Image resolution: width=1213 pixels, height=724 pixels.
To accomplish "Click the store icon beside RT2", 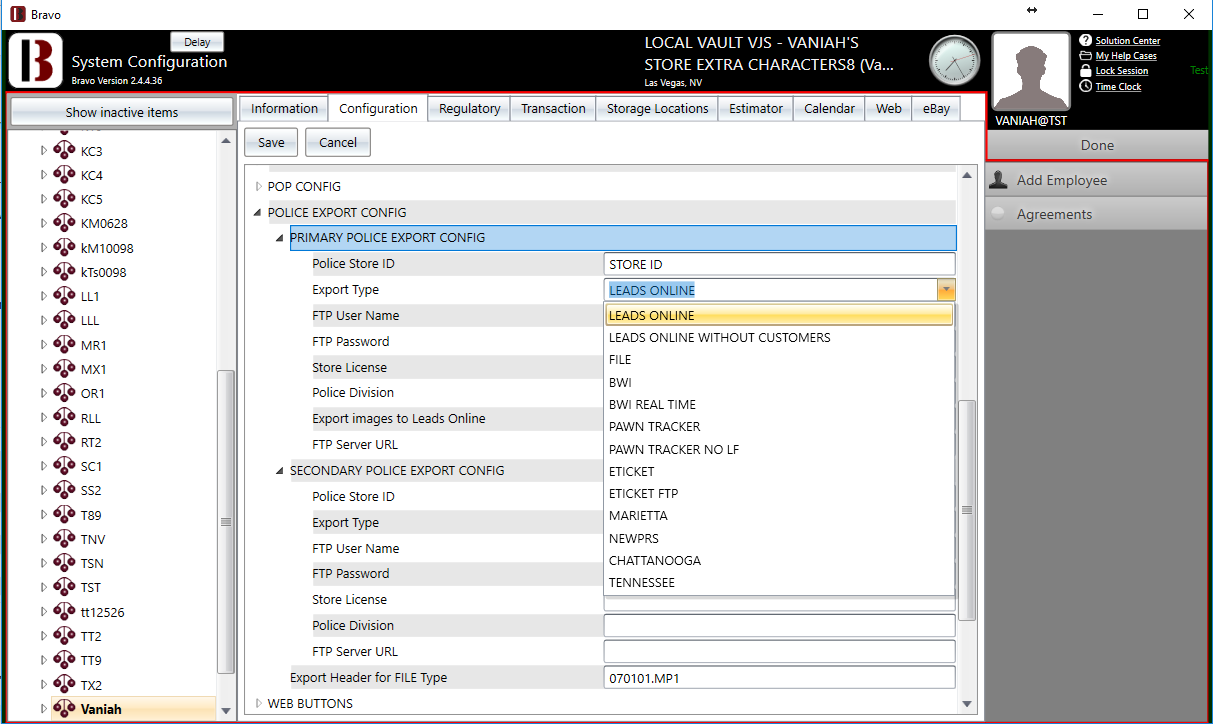I will pyautogui.click(x=65, y=442).
